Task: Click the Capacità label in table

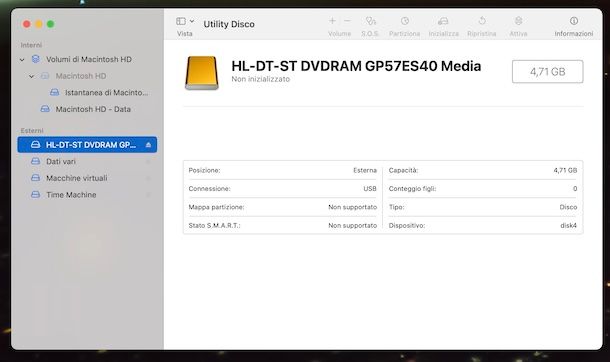Action: point(403,170)
